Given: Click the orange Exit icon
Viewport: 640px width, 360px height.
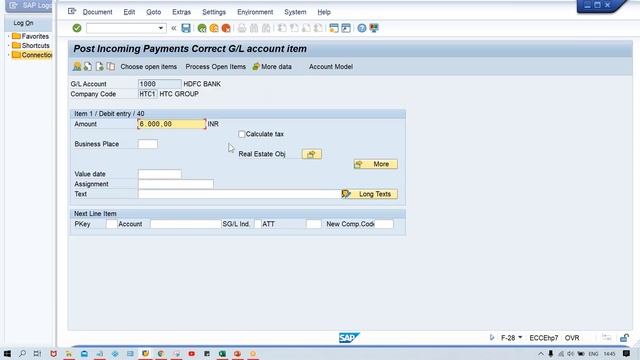Looking at the screenshot, I should (x=214, y=28).
